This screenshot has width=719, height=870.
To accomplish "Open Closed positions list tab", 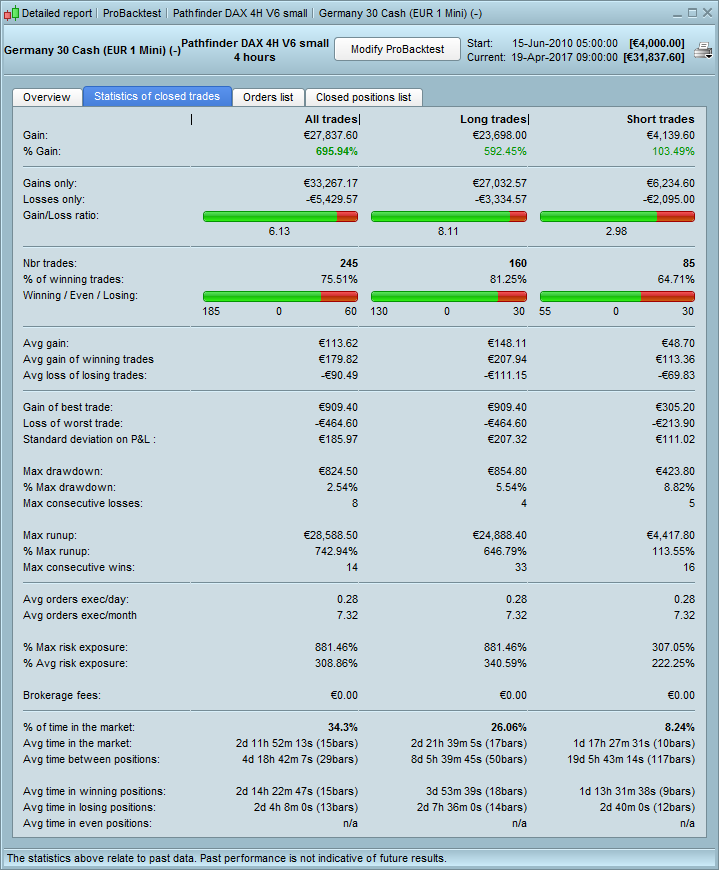I will point(363,97).
